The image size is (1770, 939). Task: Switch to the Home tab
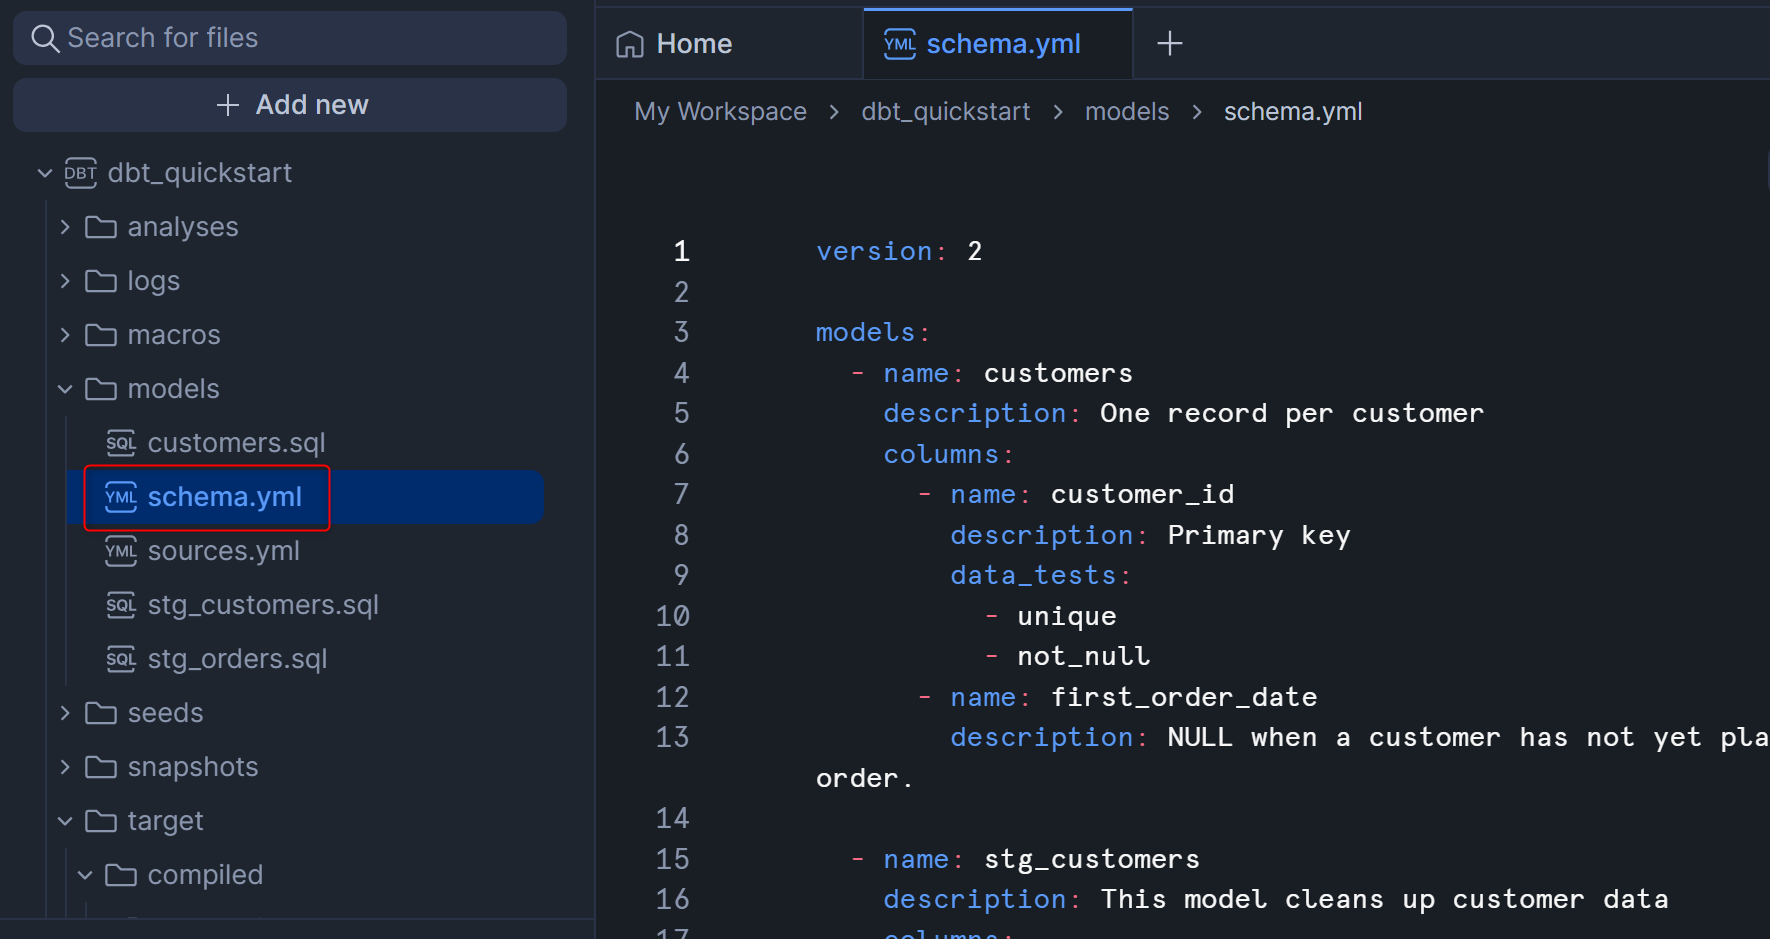click(693, 44)
